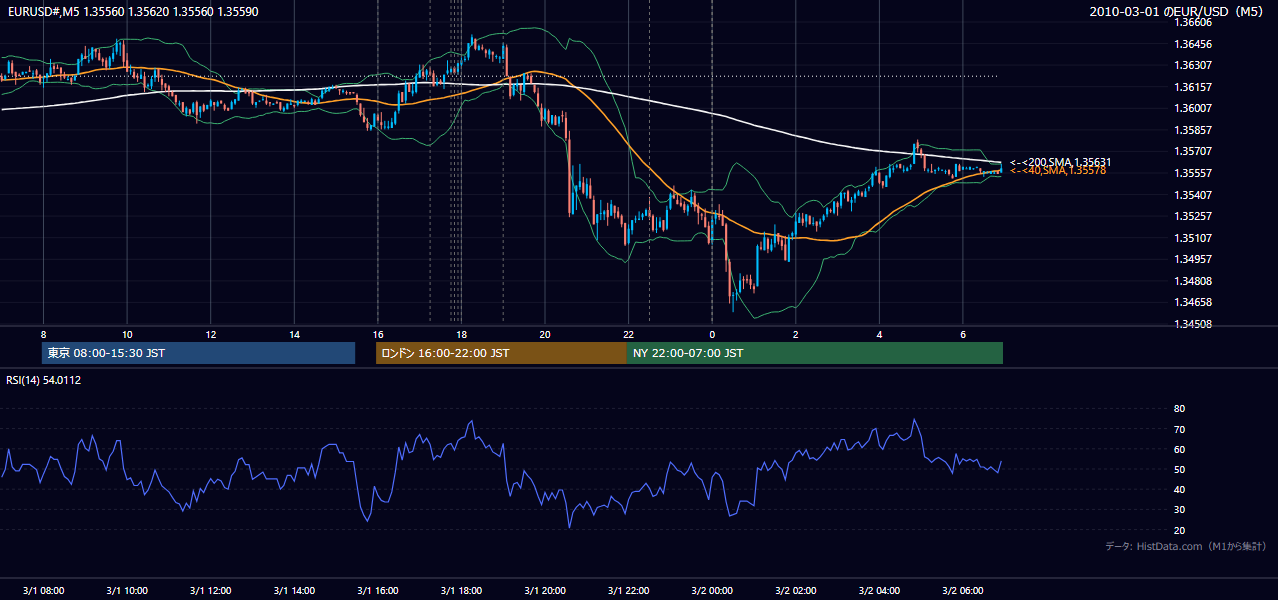Click hour 14 on the price chart axis
Viewport: 1278px width, 600px height.
coord(294,334)
